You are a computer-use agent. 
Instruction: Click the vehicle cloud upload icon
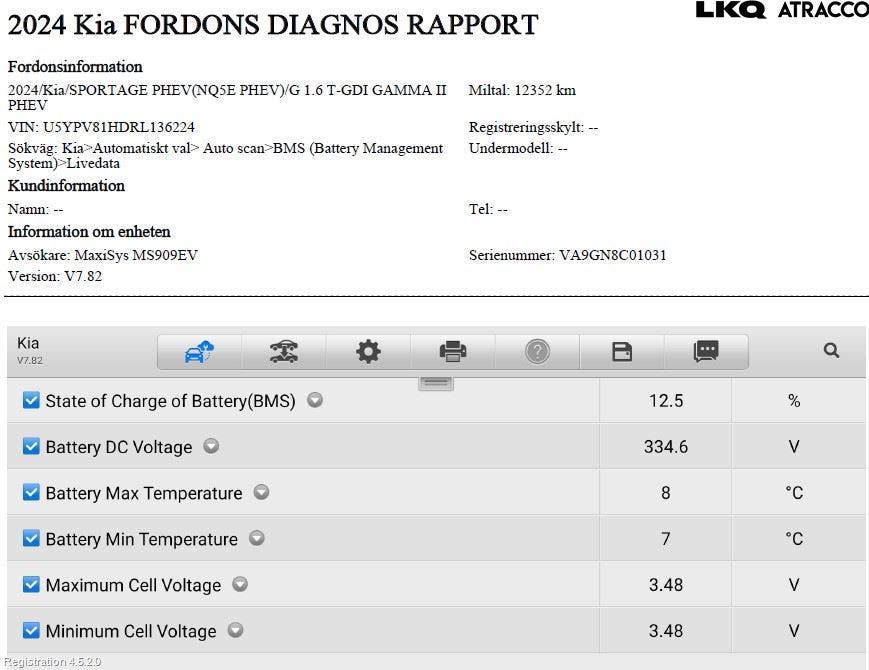click(x=199, y=351)
